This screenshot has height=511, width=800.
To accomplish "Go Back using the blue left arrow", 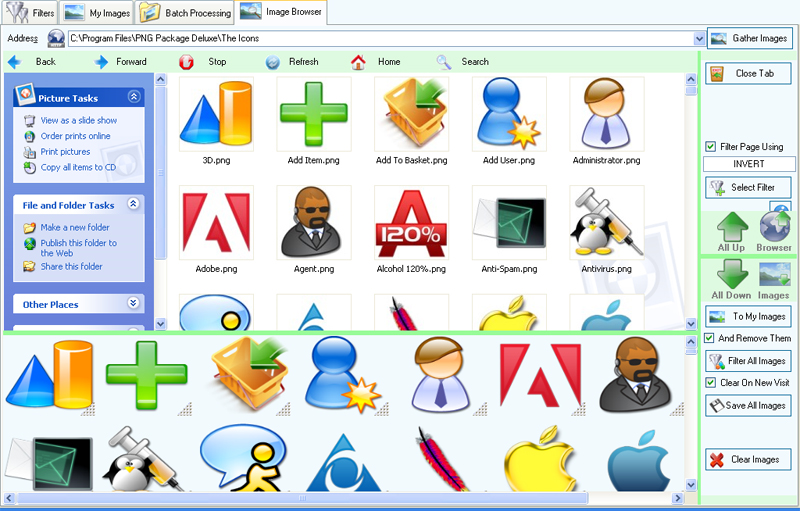I will pos(15,62).
